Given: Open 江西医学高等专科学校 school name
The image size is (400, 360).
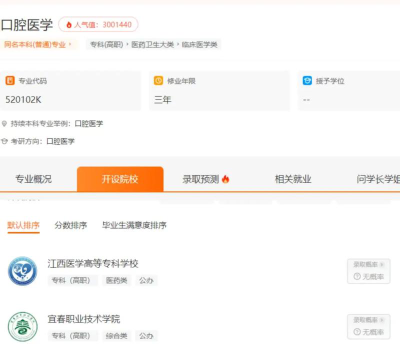Looking at the screenshot, I should (x=93, y=264).
